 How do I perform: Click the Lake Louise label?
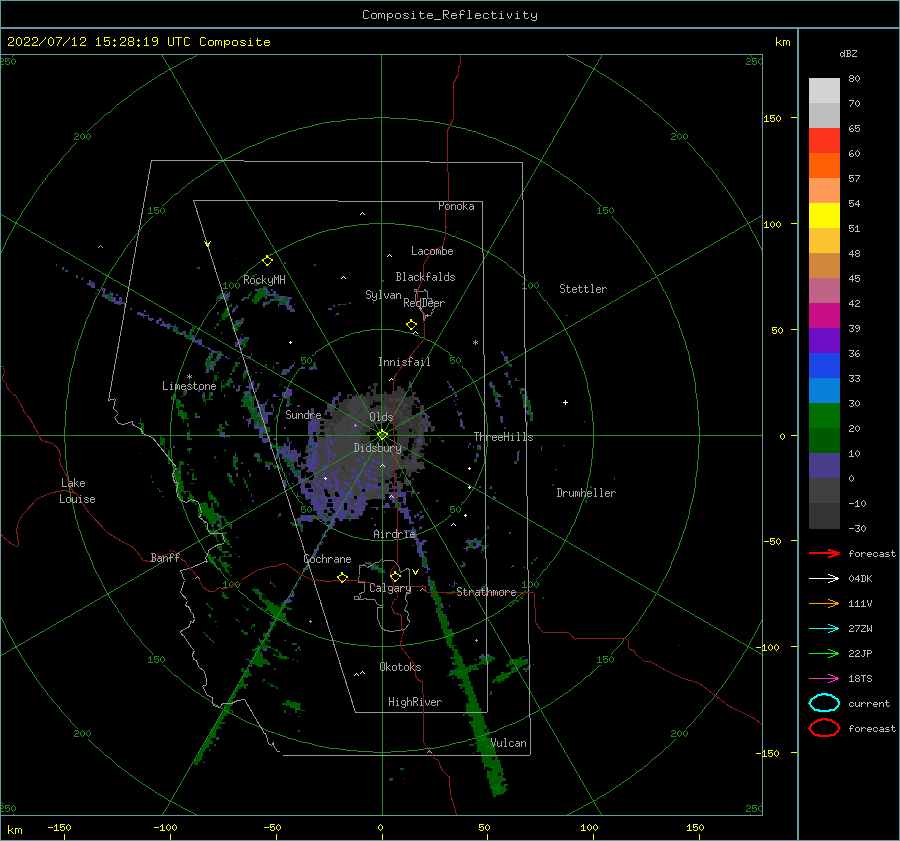(77, 491)
